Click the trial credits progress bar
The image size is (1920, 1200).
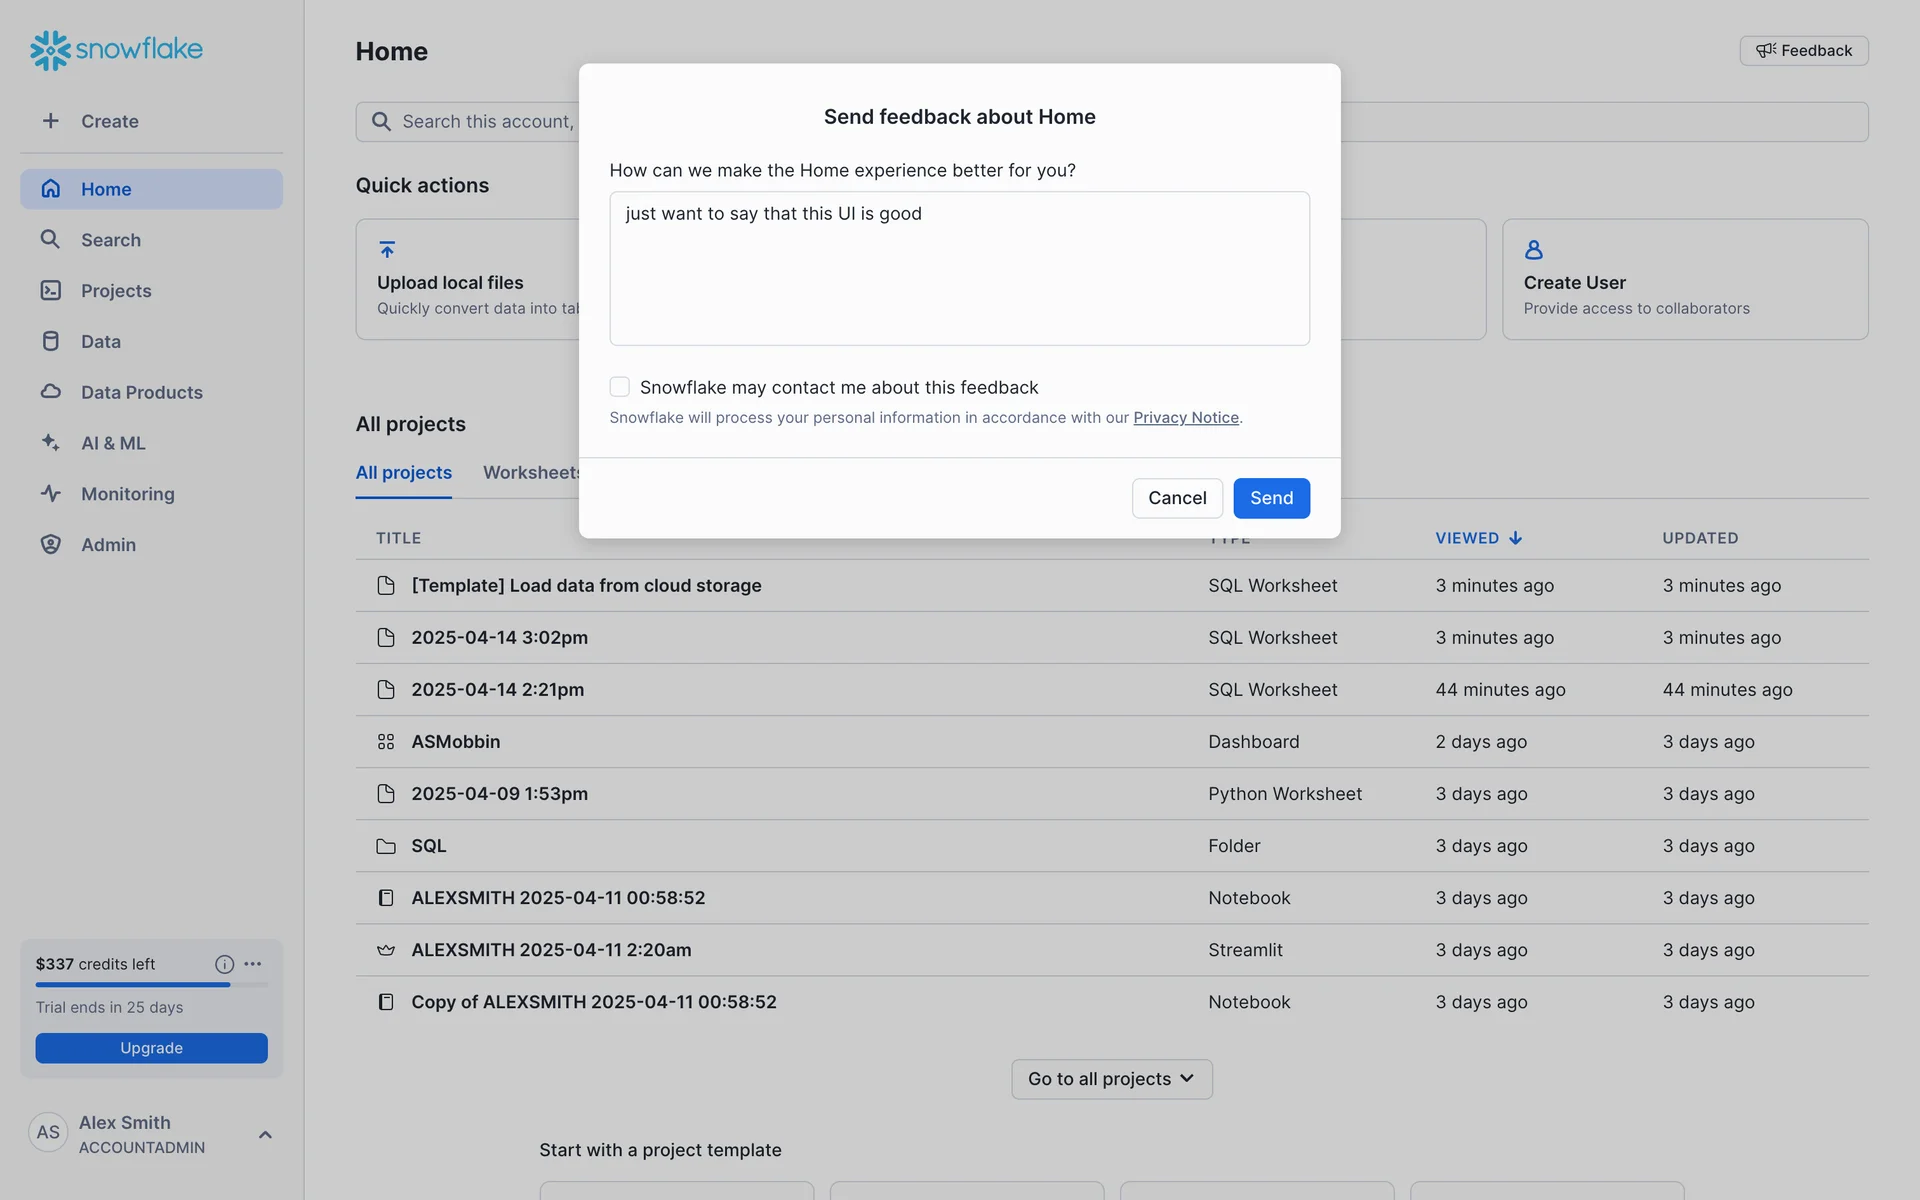[x=151, y=985]
